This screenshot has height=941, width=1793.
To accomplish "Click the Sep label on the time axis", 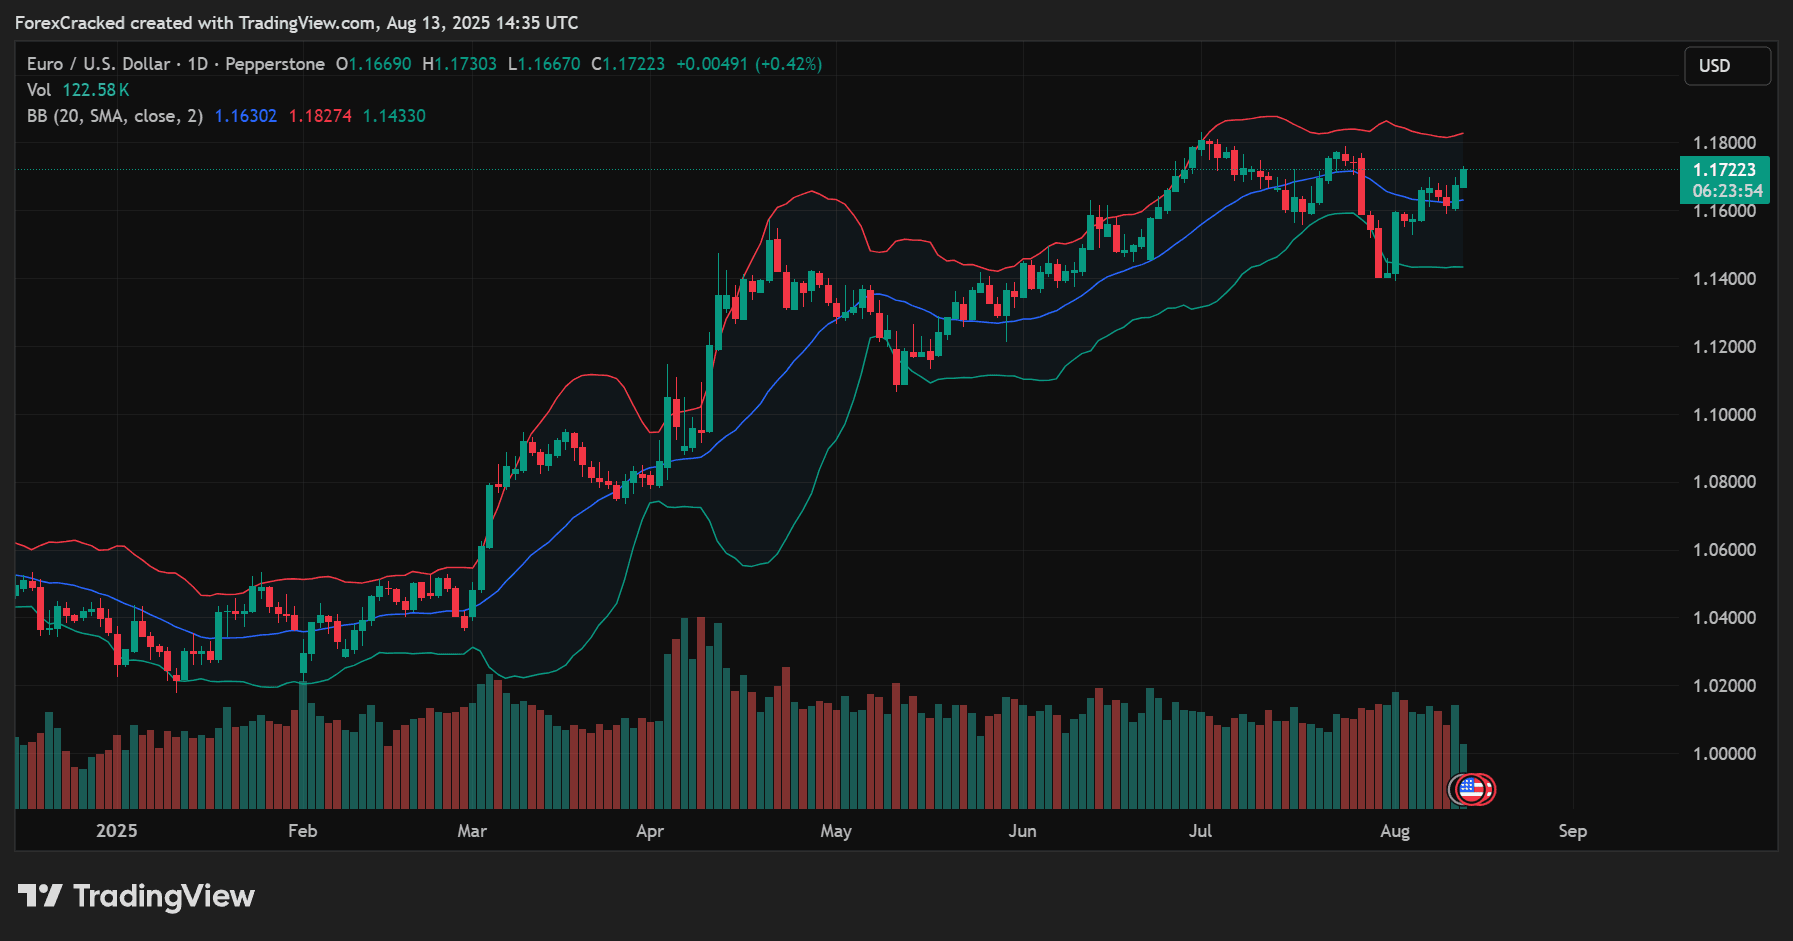I will point(1572,831).
